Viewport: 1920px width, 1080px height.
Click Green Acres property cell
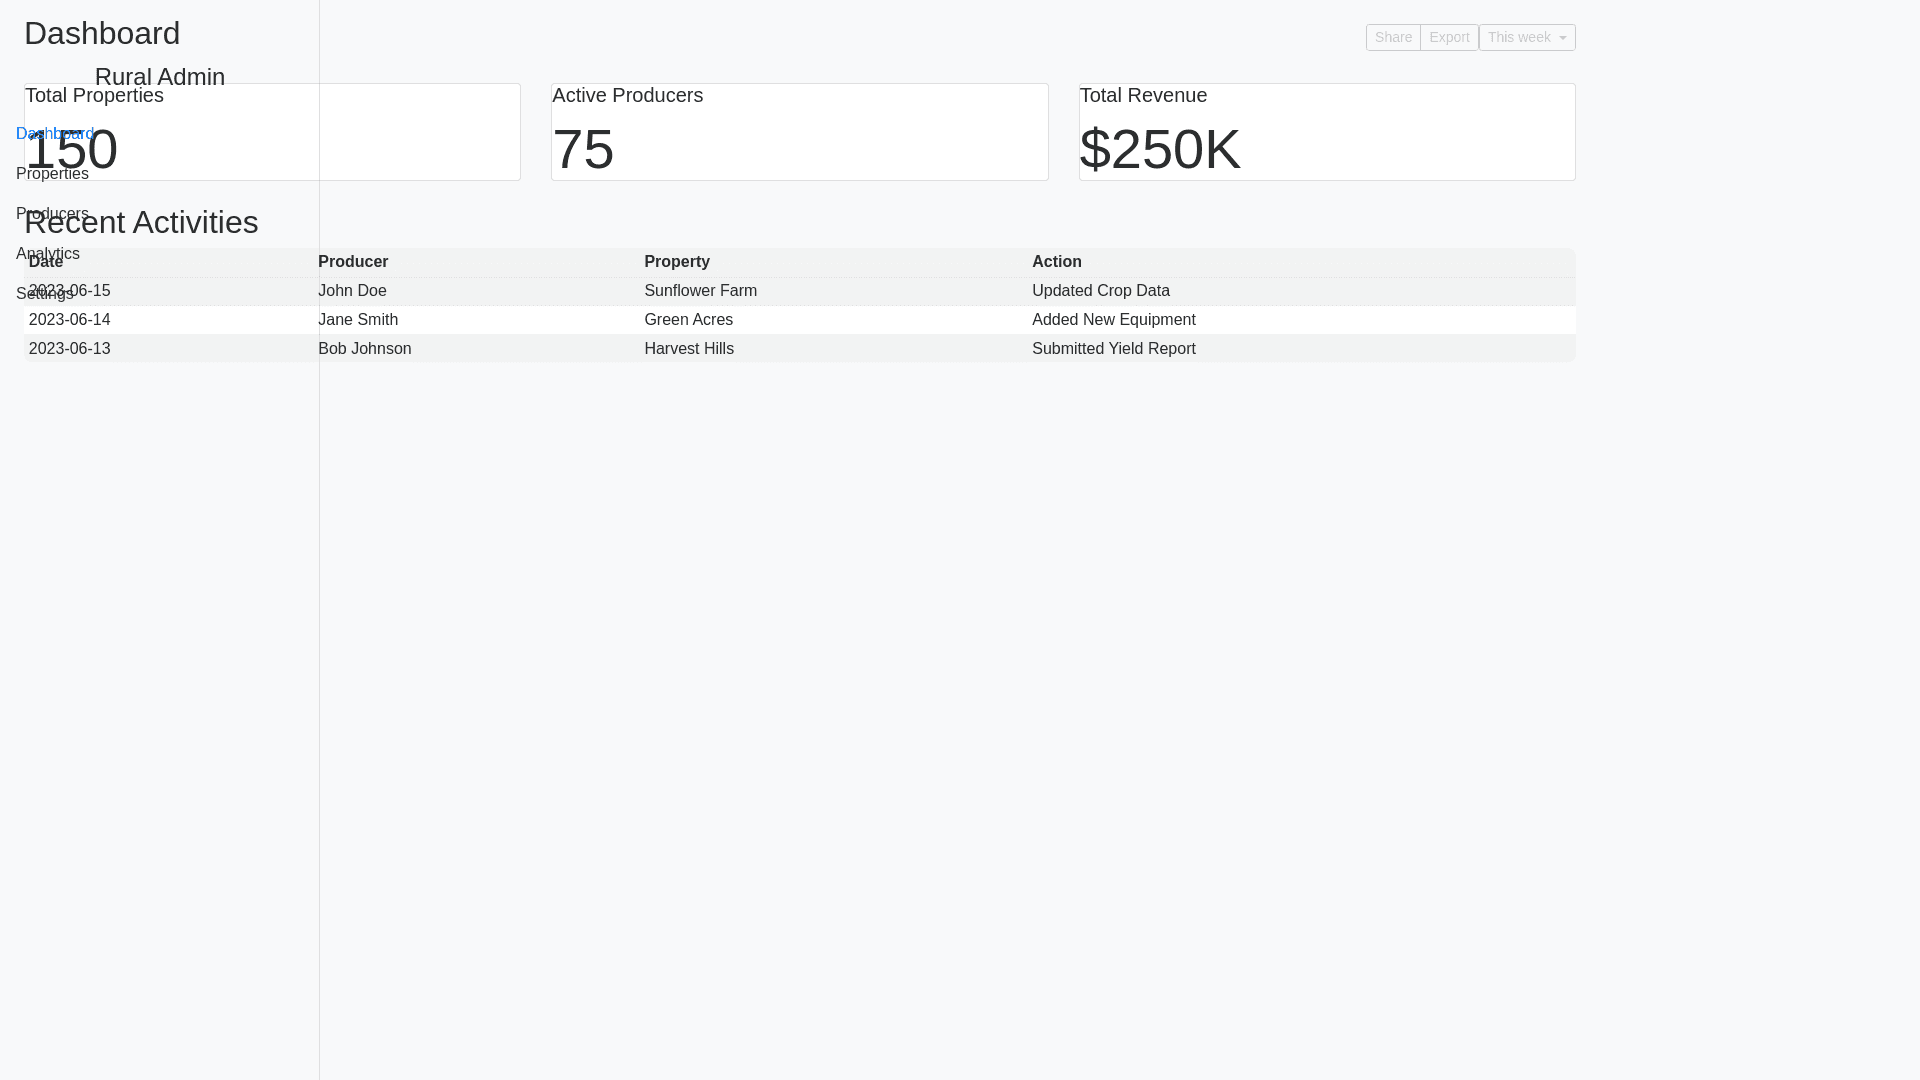pos(688,320)
